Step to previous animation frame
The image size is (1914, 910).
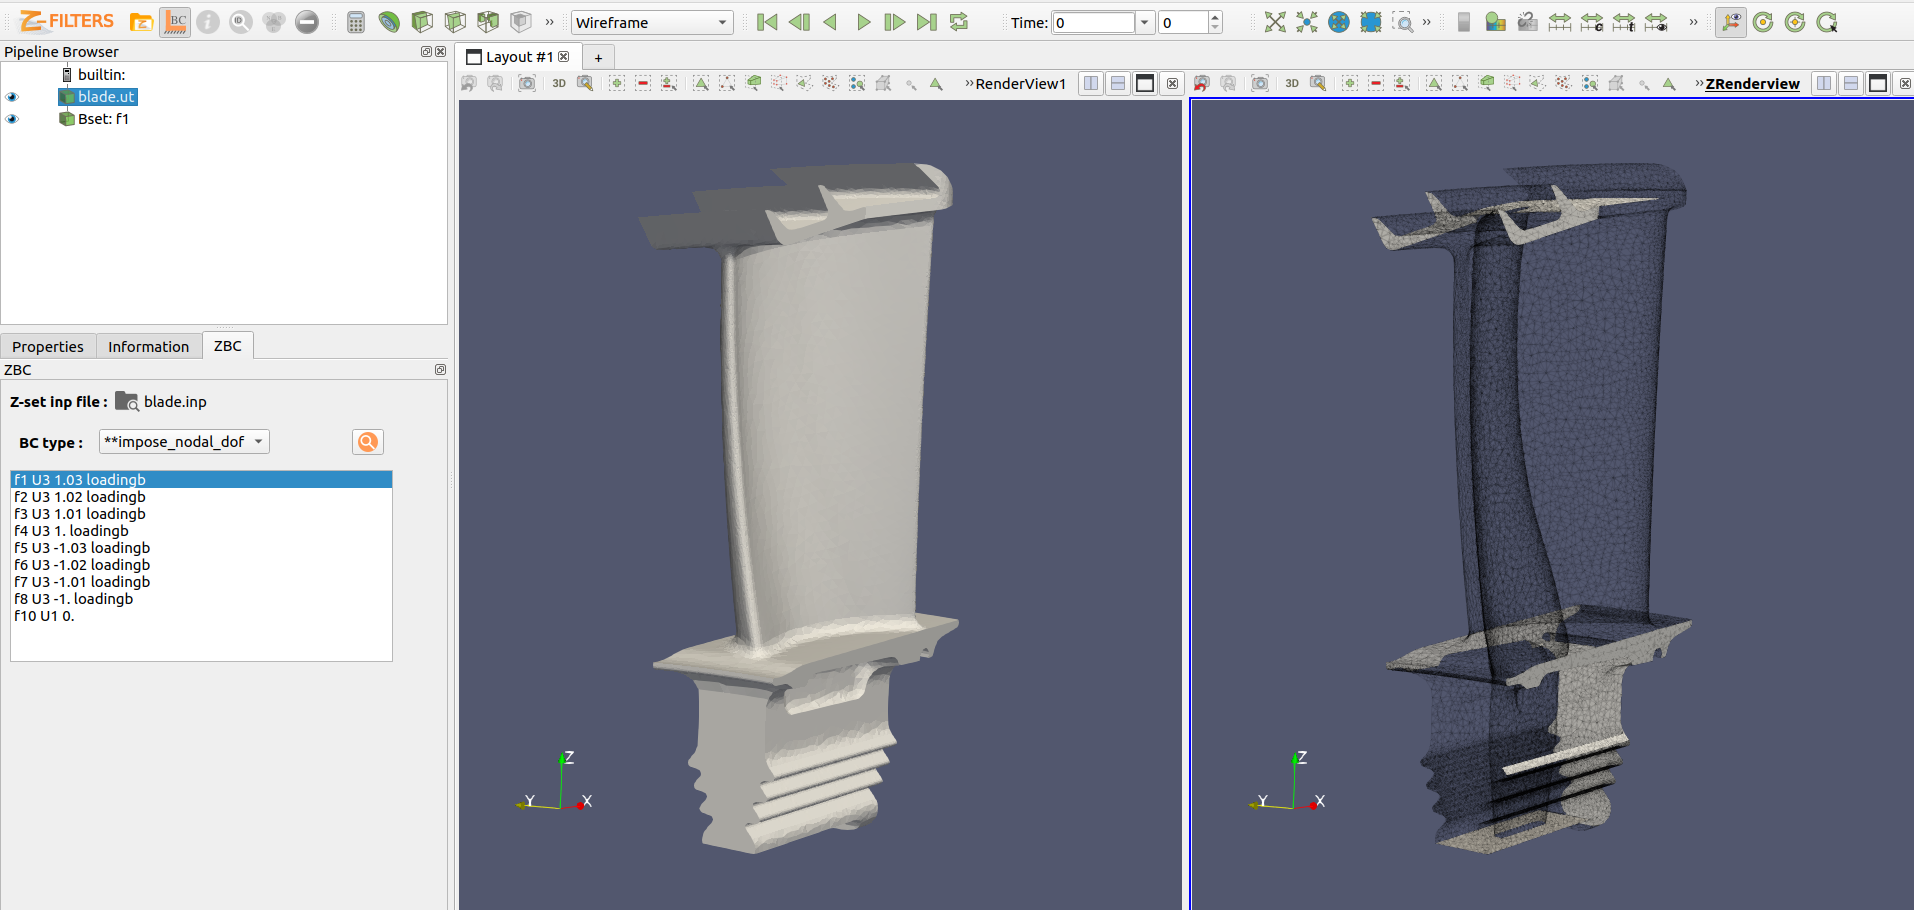click(799, 22)
